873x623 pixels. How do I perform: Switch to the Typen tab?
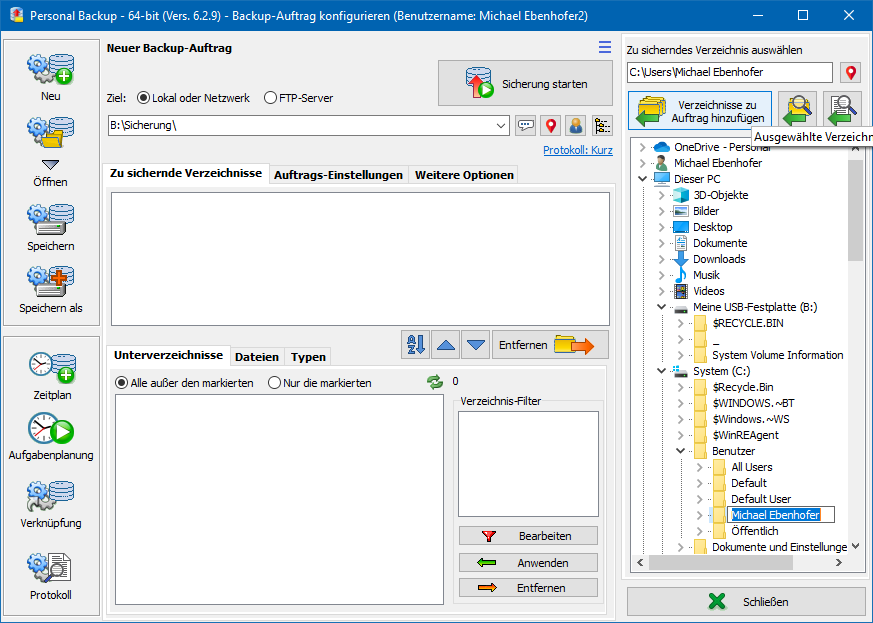pyautogui.click(x=308, y=357)
